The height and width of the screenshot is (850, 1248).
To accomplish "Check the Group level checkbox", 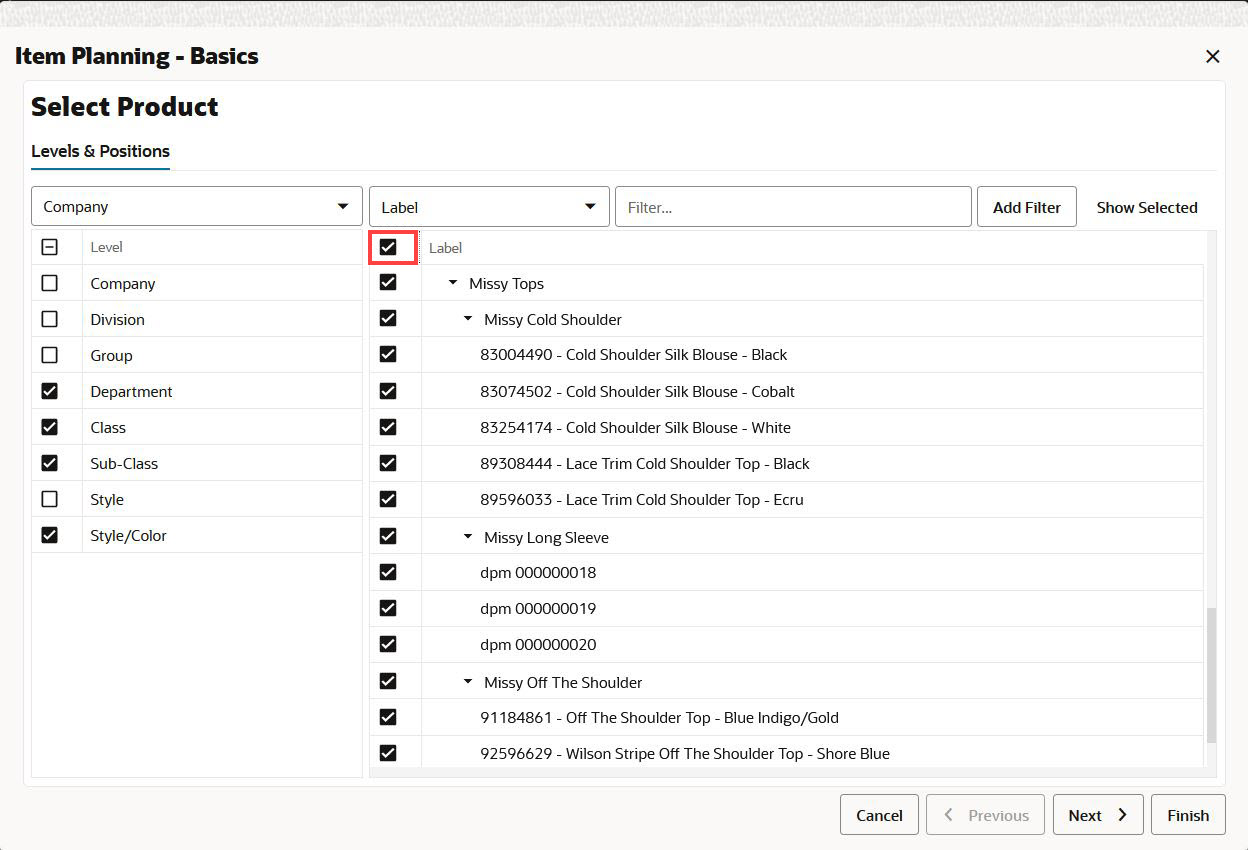I will 49,355.
